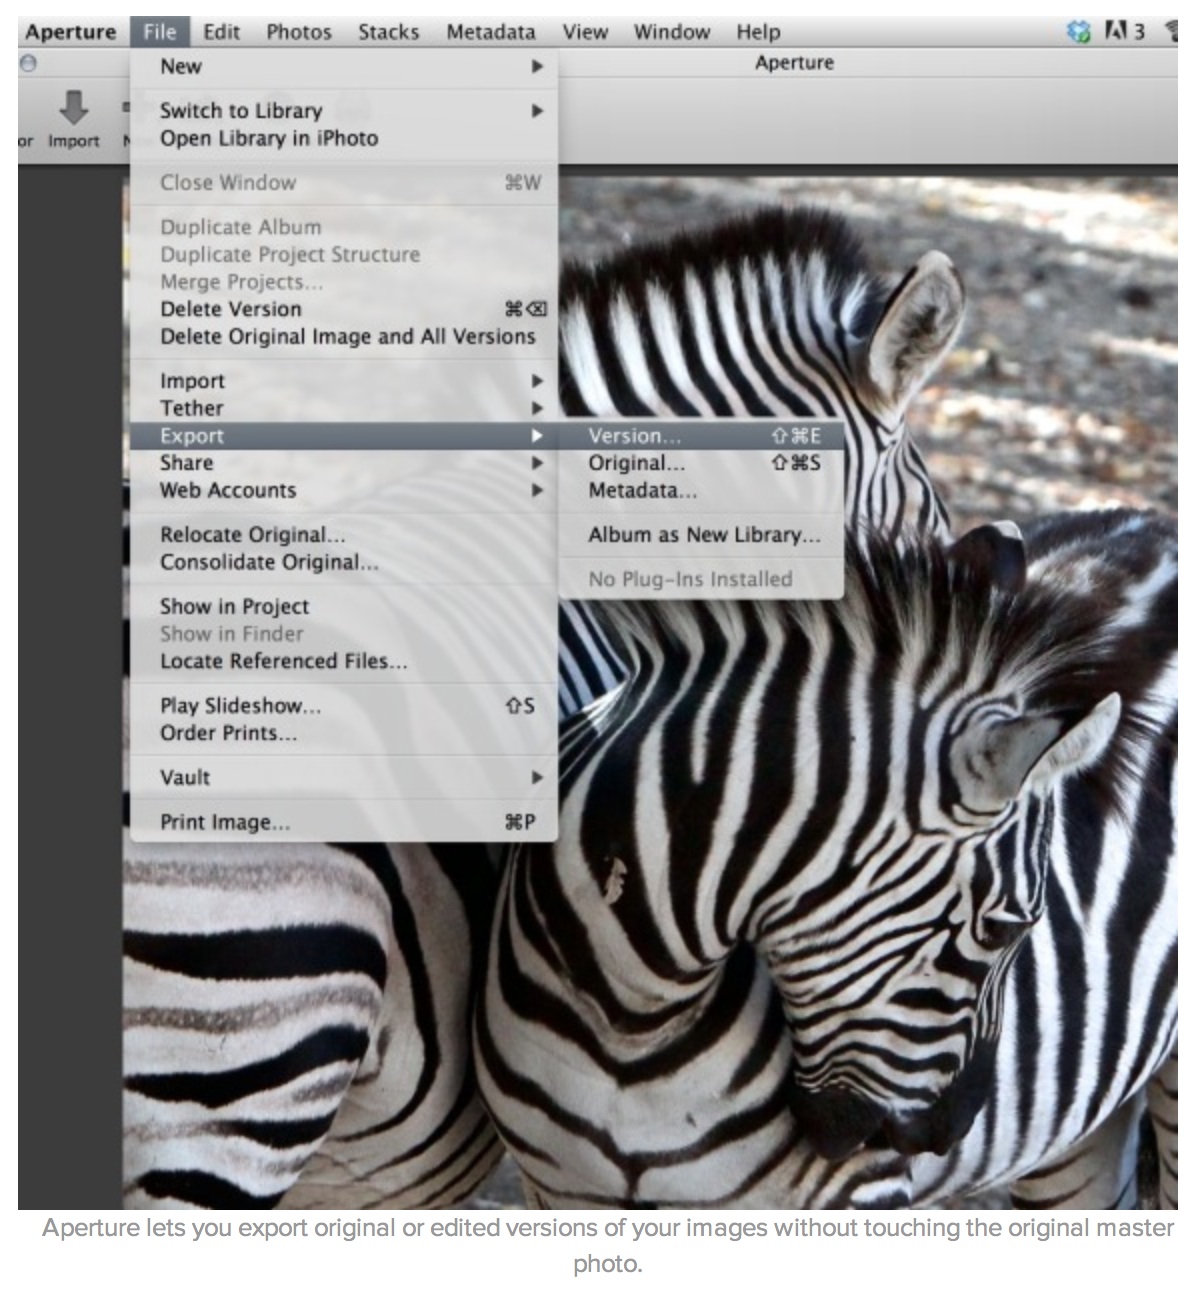1194x1304 pixels.
Task: Open the Stacks menu
Action: [x=388, y=32]
